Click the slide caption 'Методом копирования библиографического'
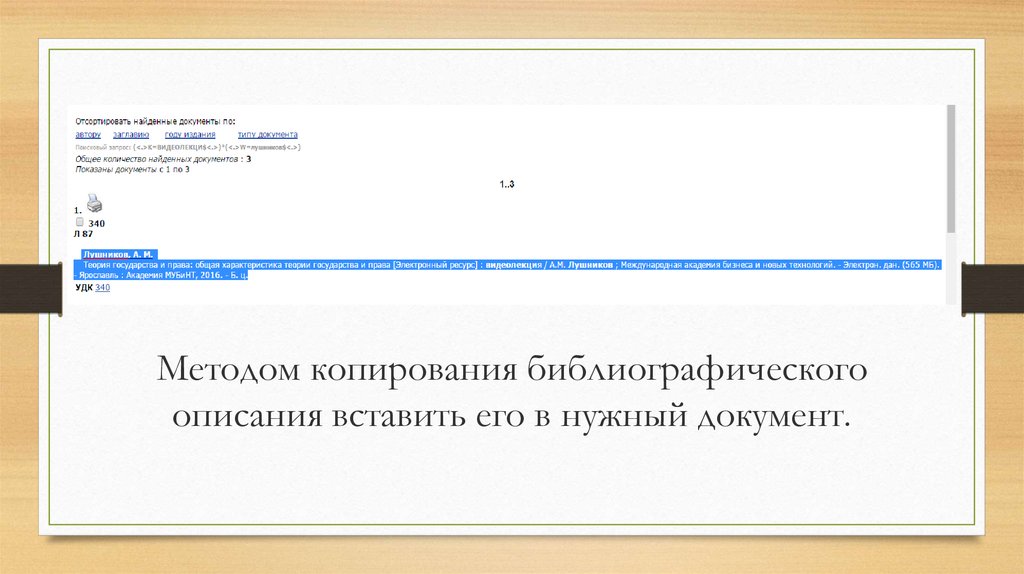 pos(510,370)
